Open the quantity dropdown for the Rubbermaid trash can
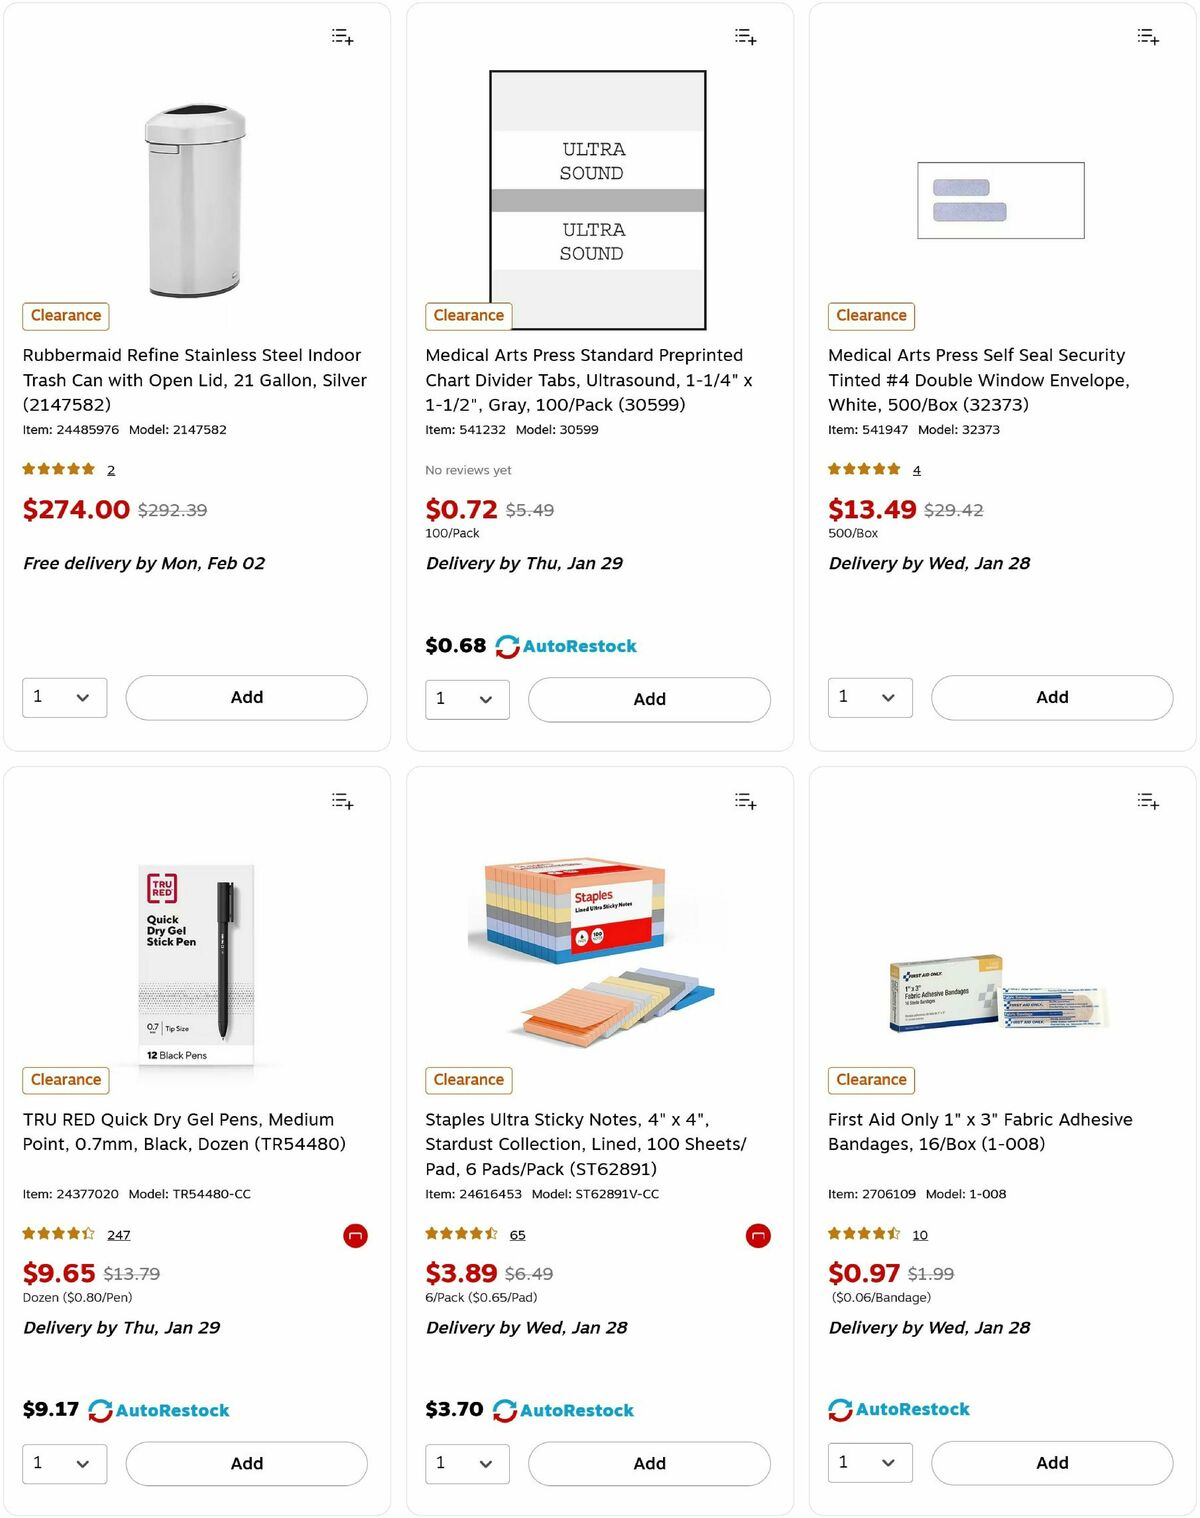 [x=64, y=697]
